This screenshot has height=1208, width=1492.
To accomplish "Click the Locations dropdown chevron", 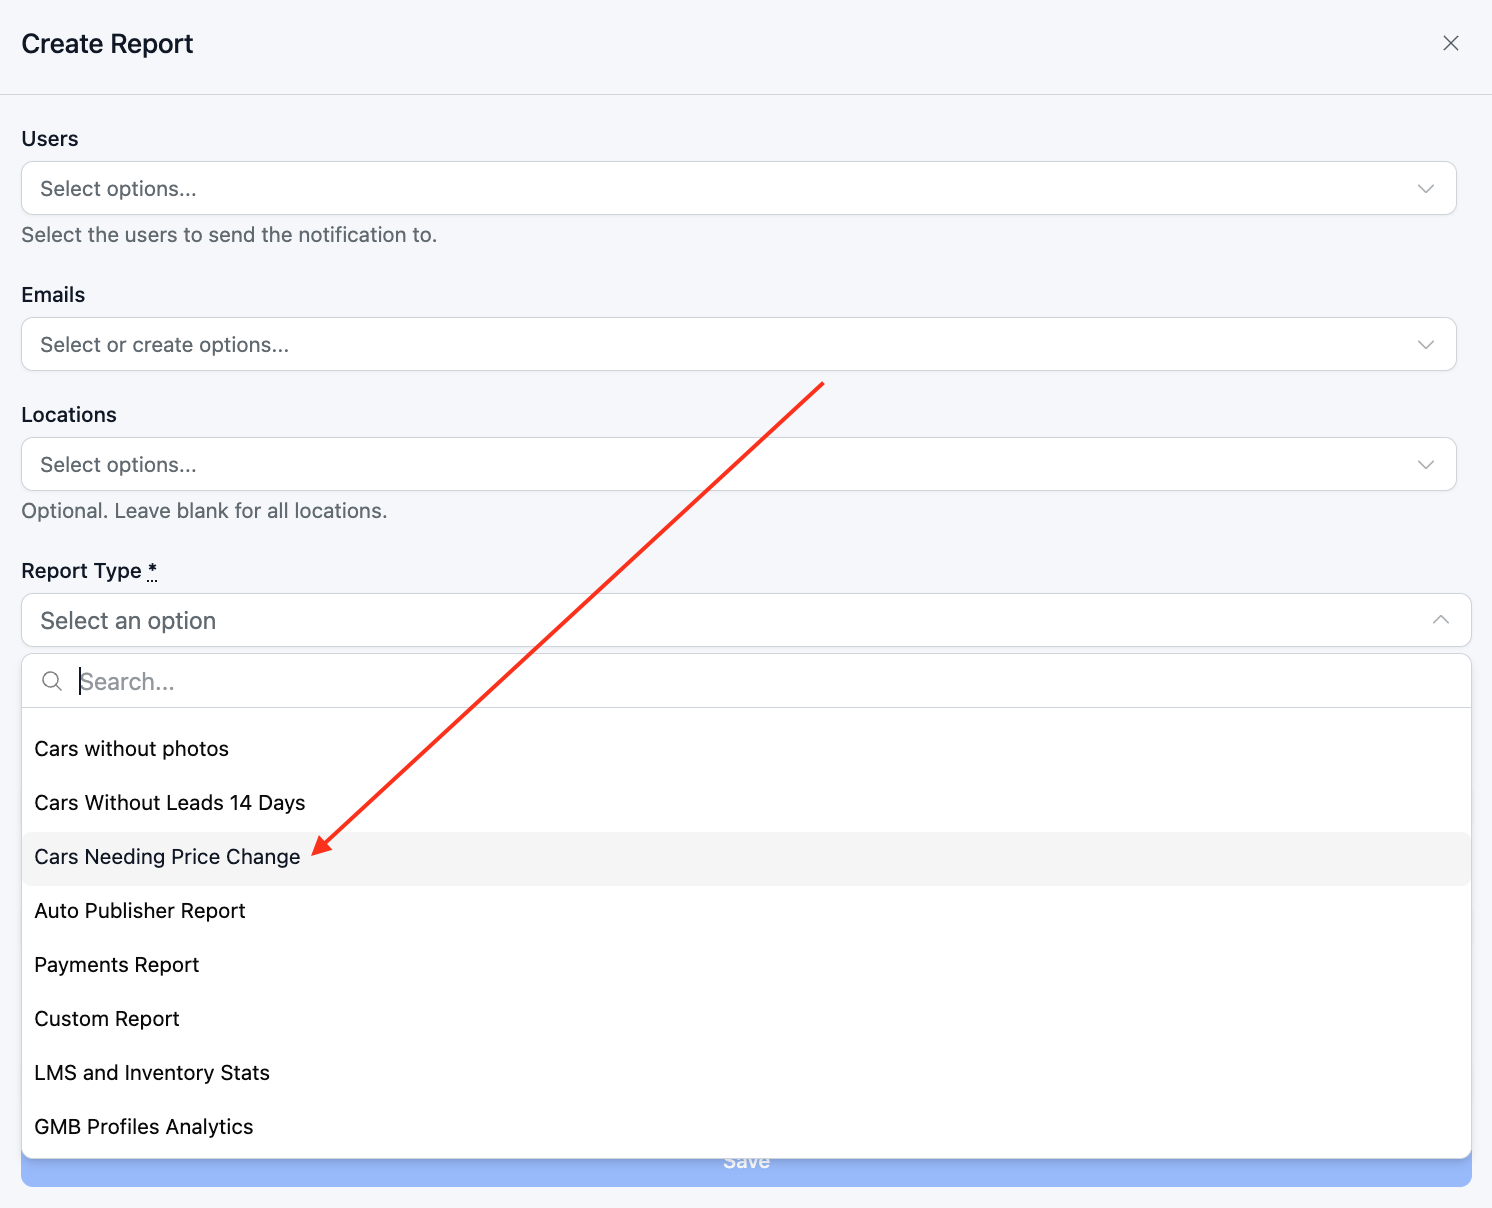I will click(x=1426, y=465).
